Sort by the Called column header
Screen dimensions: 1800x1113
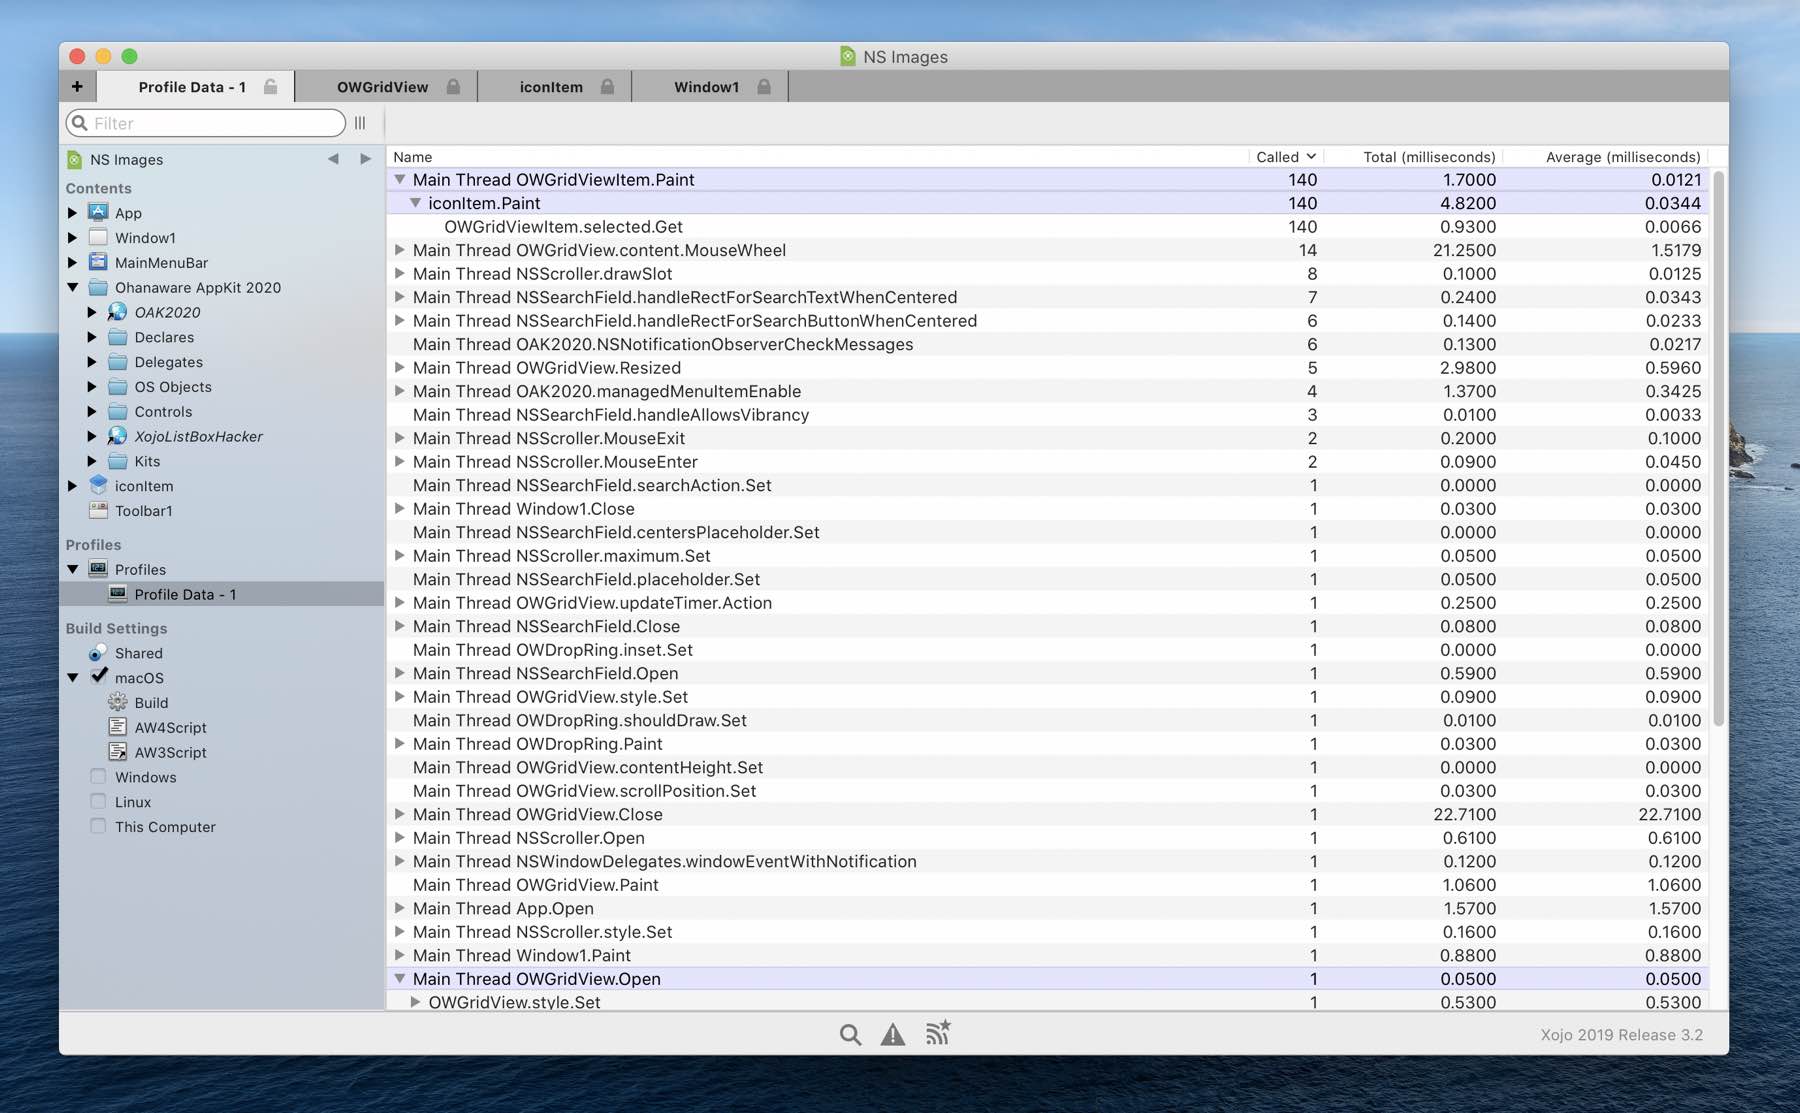(1284, 157)
